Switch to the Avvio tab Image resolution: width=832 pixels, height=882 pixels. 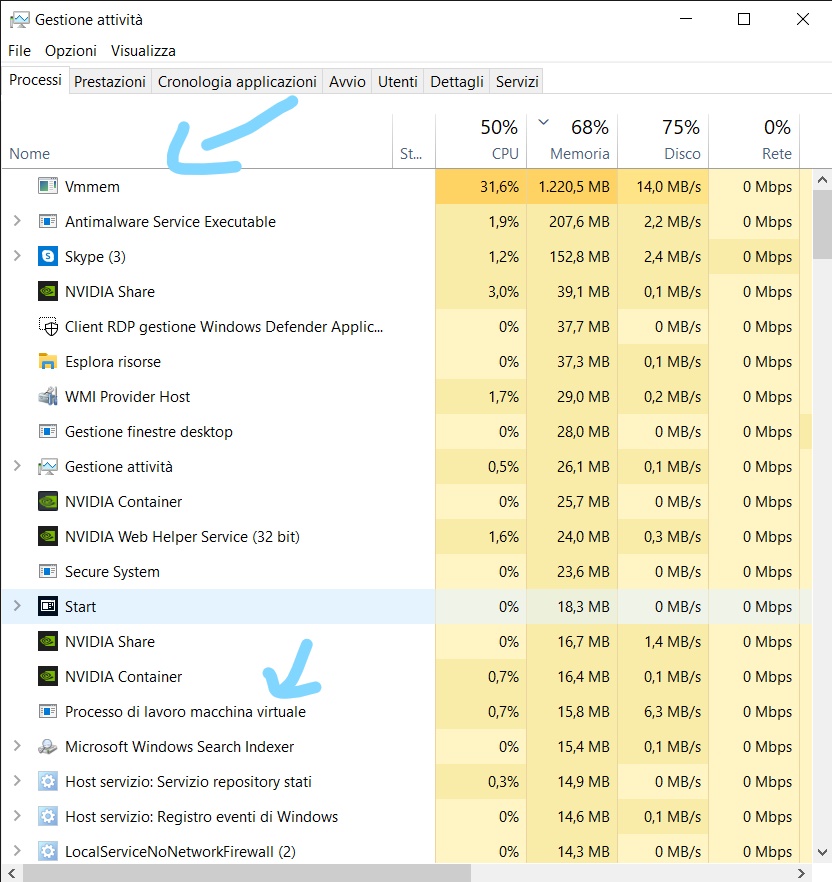coord(347,82)
